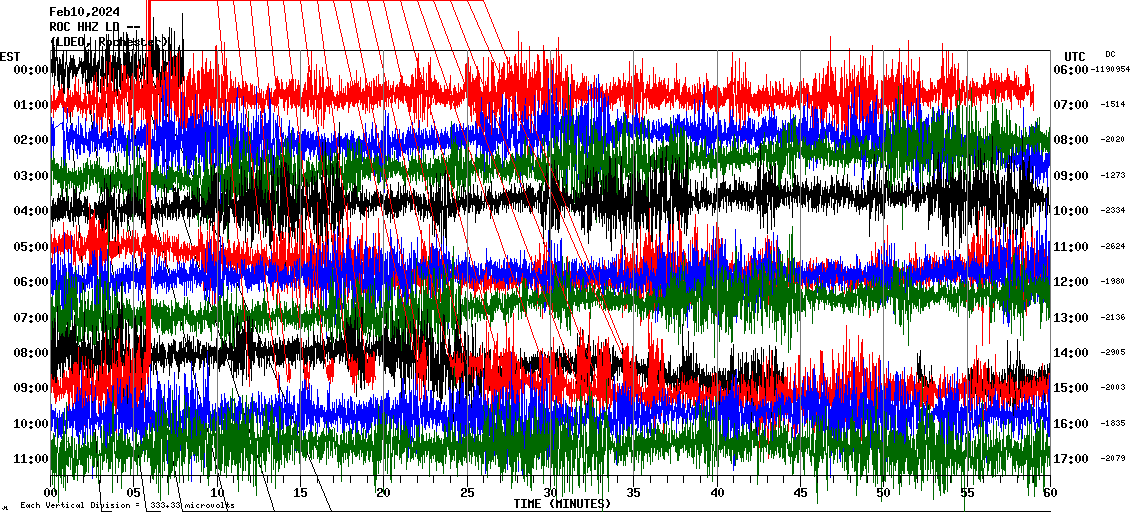Click the 45 minute tick label
This screenshot has height=519, width=1130.
pos(800,493)
